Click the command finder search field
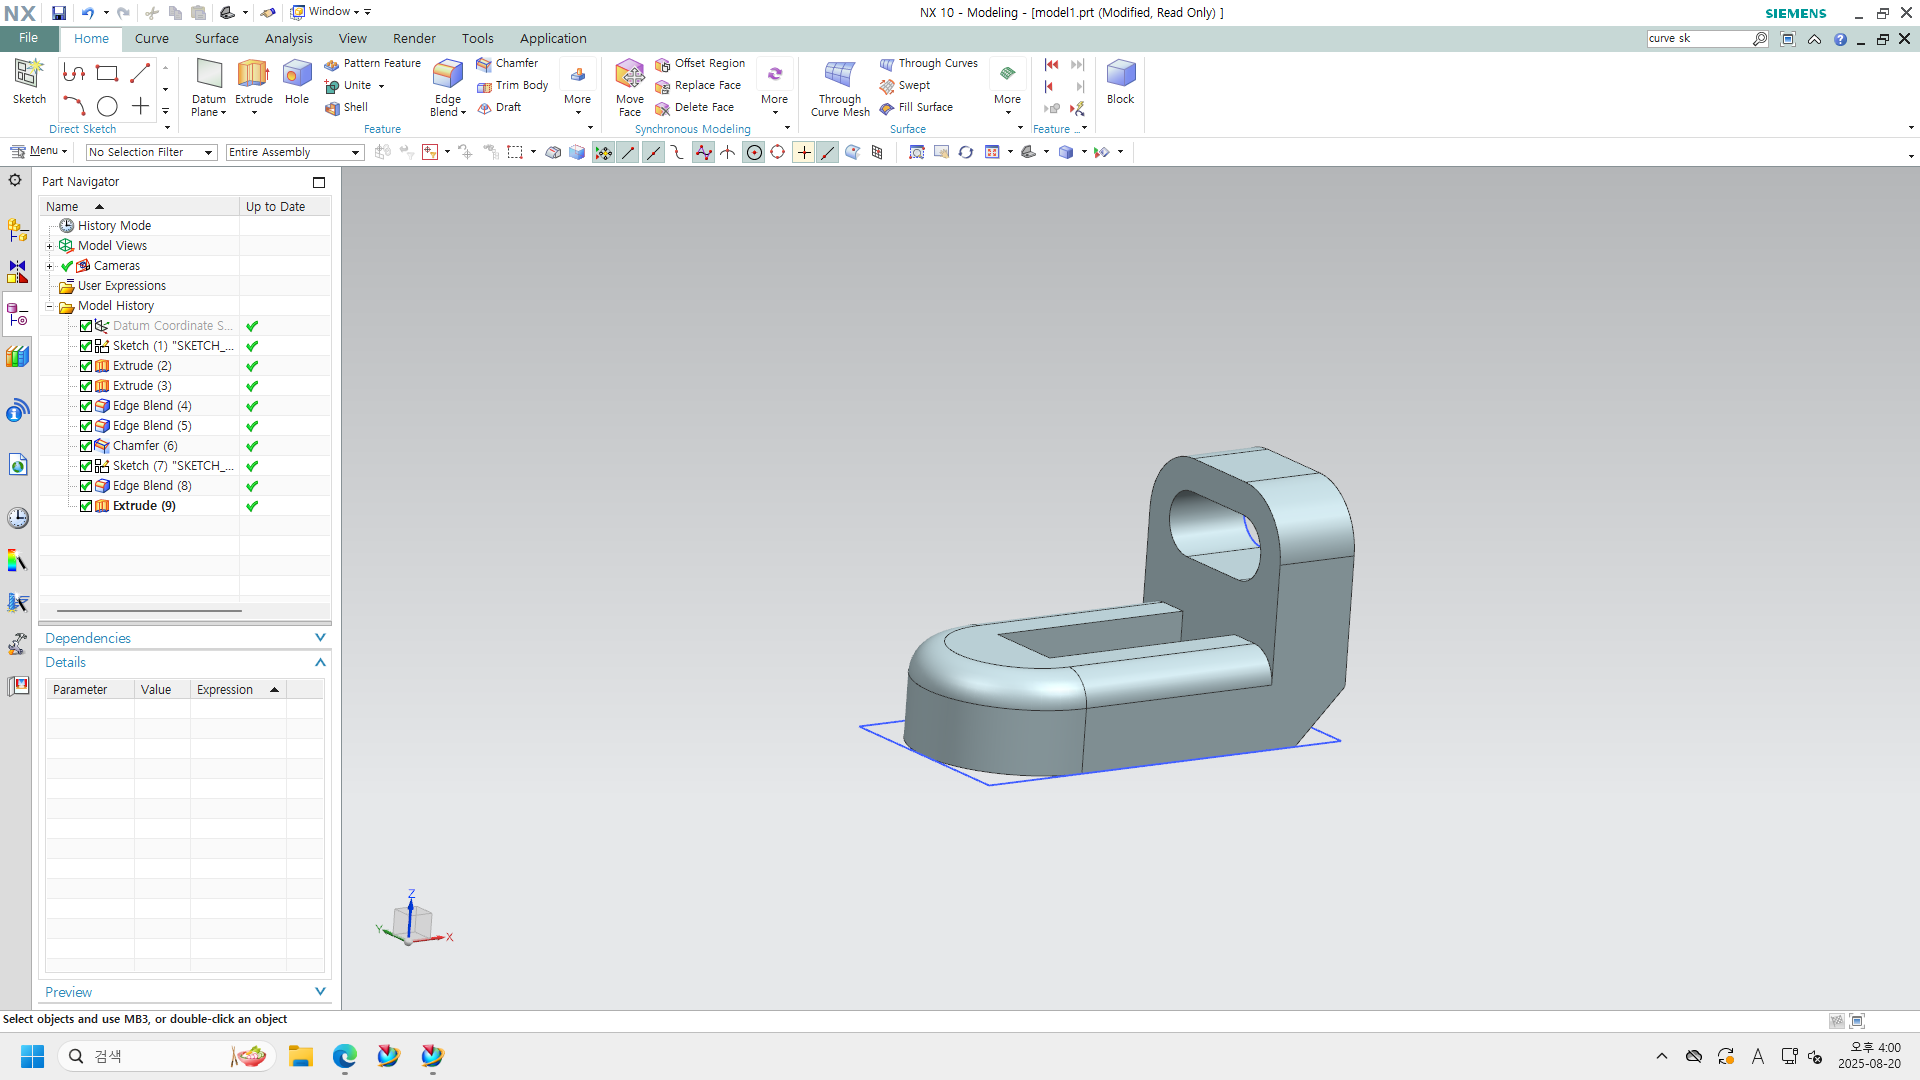This screenshot has width=1920, height=1080. click(1698, 39)
